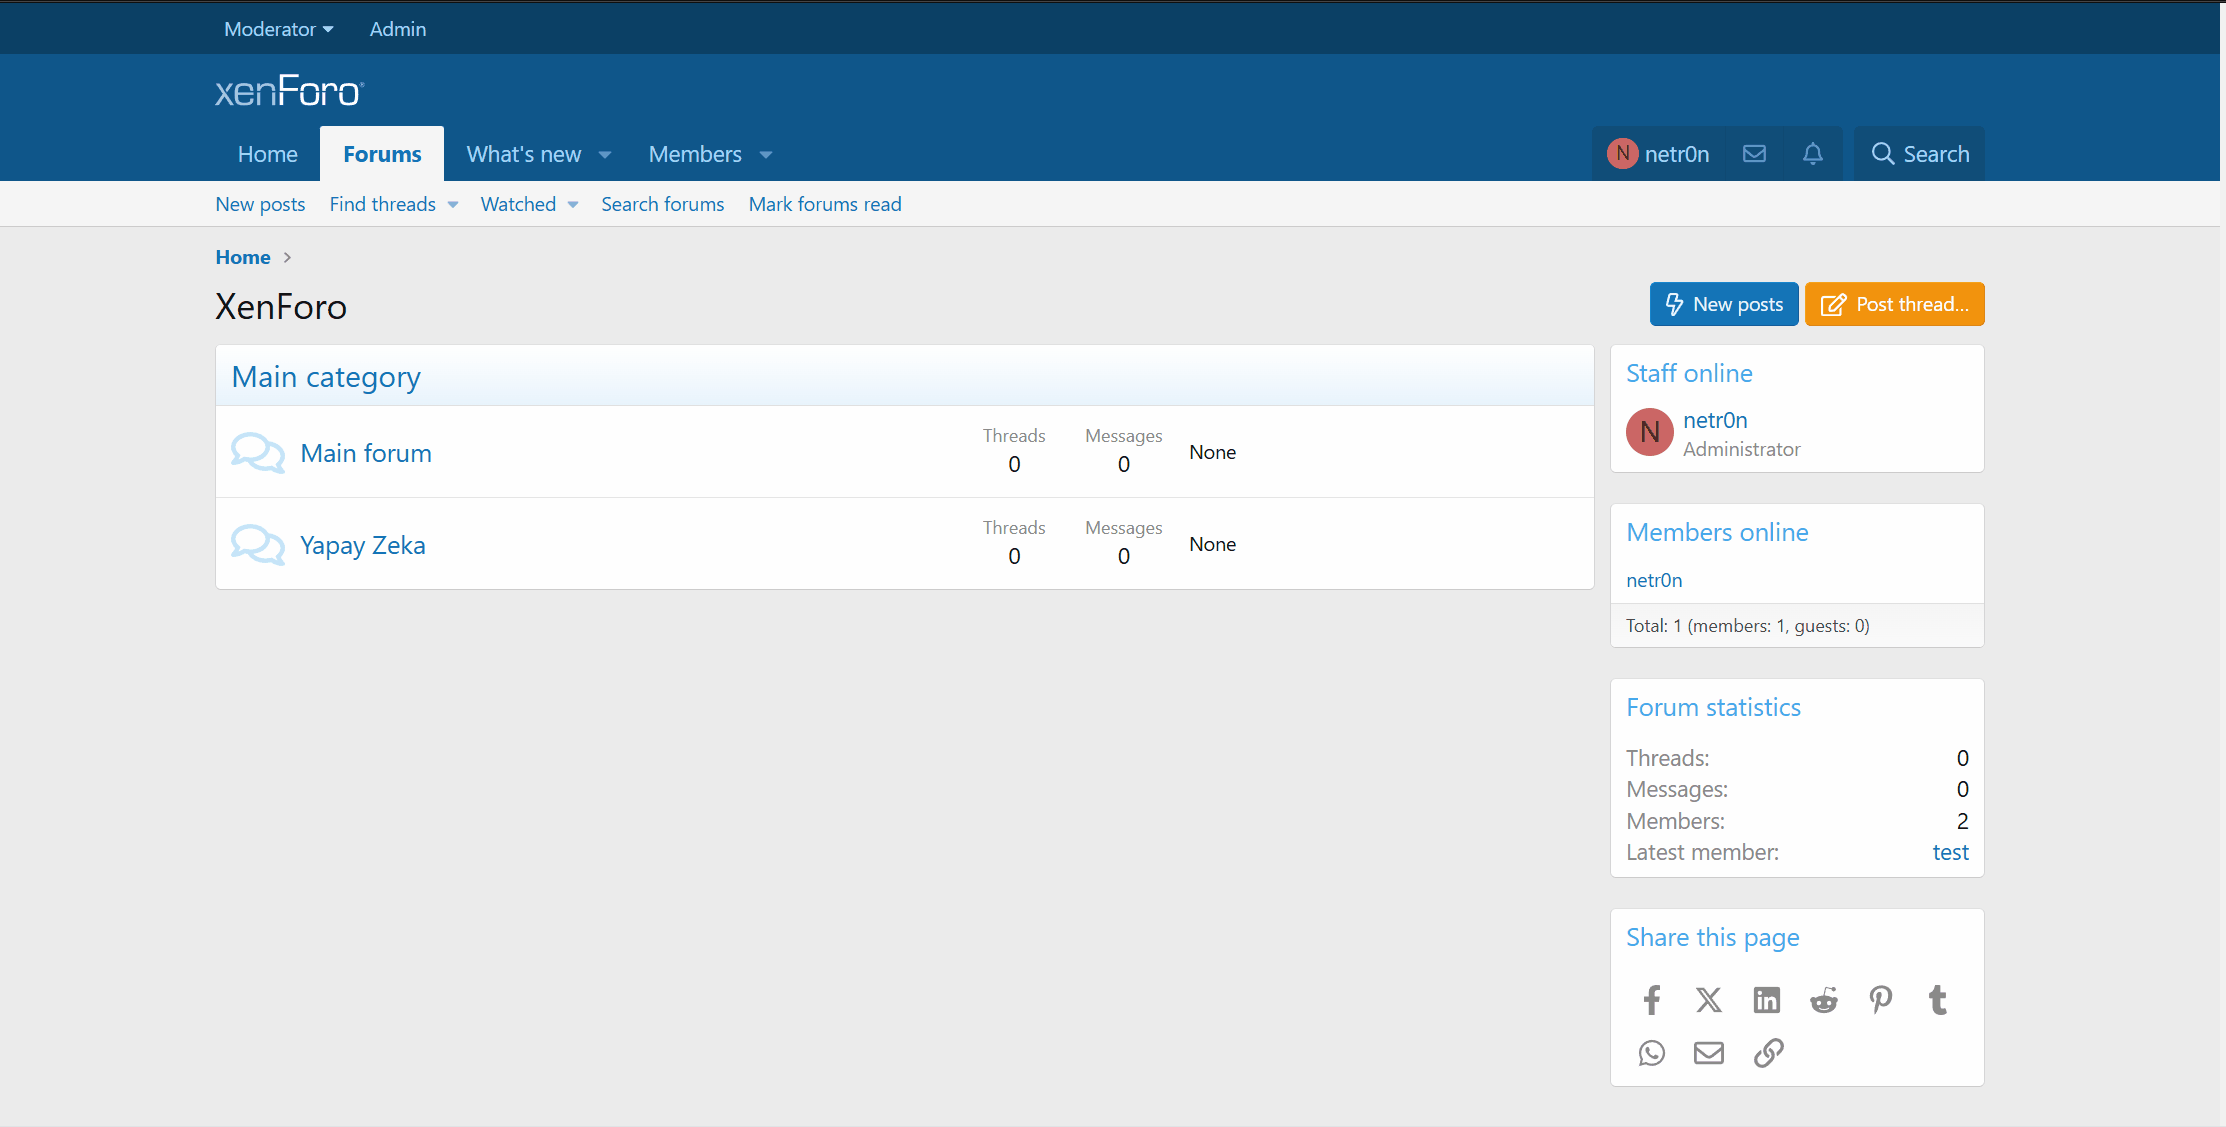Click the Yapay Zeka chat bubble icon
Screen dimensions: 2226x1127
258,545
